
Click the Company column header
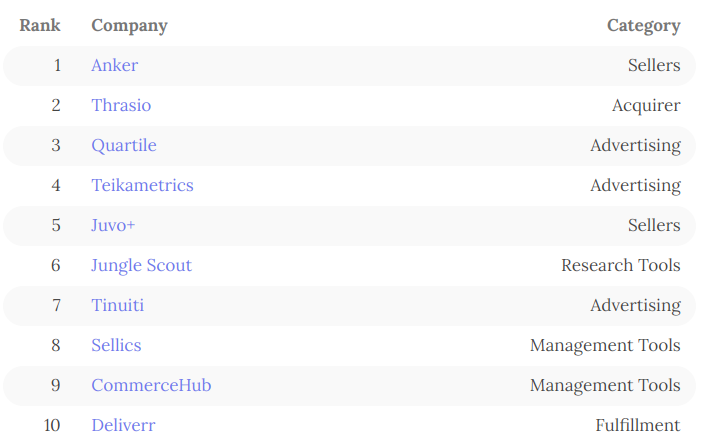(129, 26)
